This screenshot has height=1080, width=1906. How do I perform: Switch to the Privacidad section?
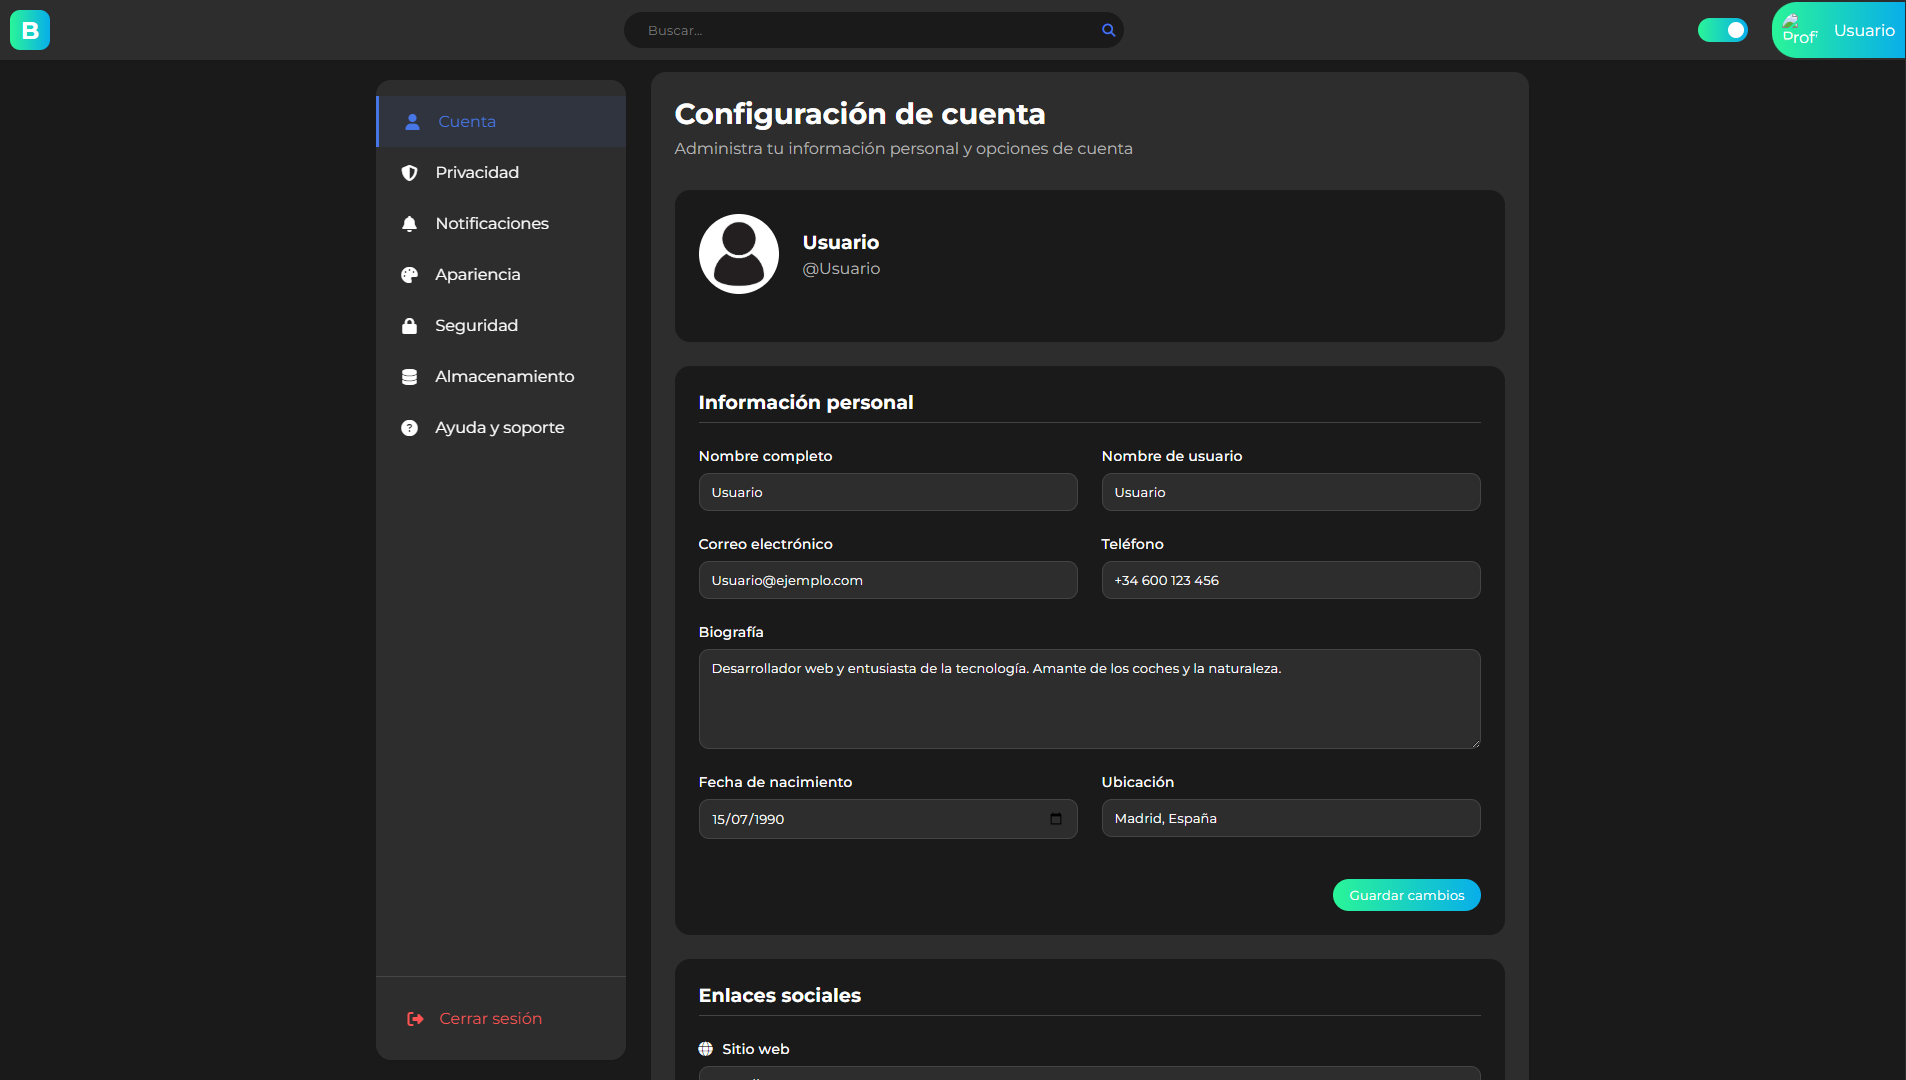pyautogui.click(x=477, y=172)
